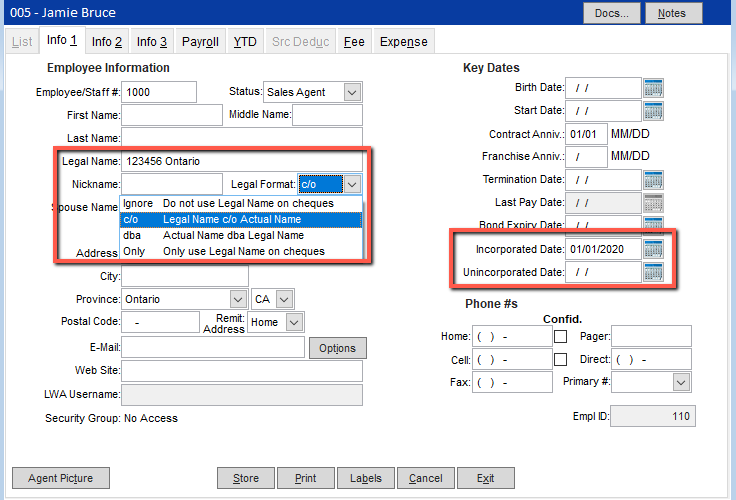Click the Src Deduc tab
The height and width of the screenshot is (500, 736).
click(300, 41)
